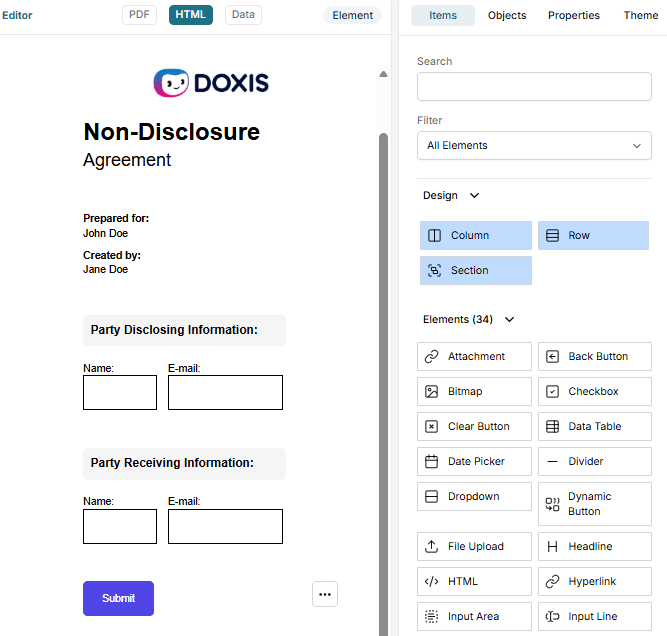
Task: Open the Theme tab
Action: (641, 15)
